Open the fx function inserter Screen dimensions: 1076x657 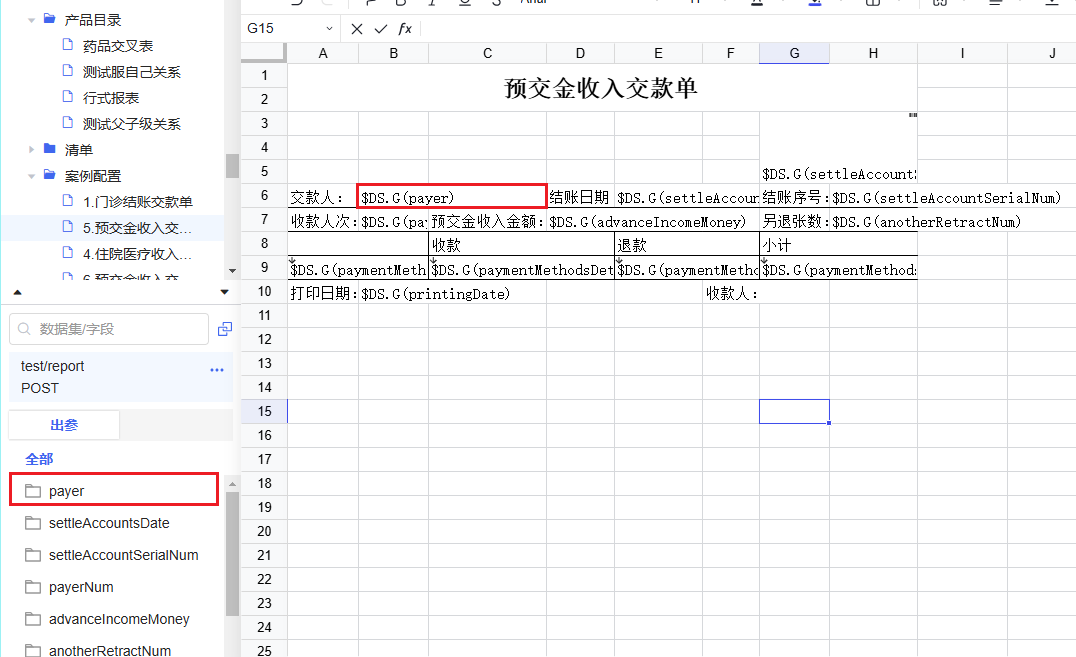click(x=405, y=29)
